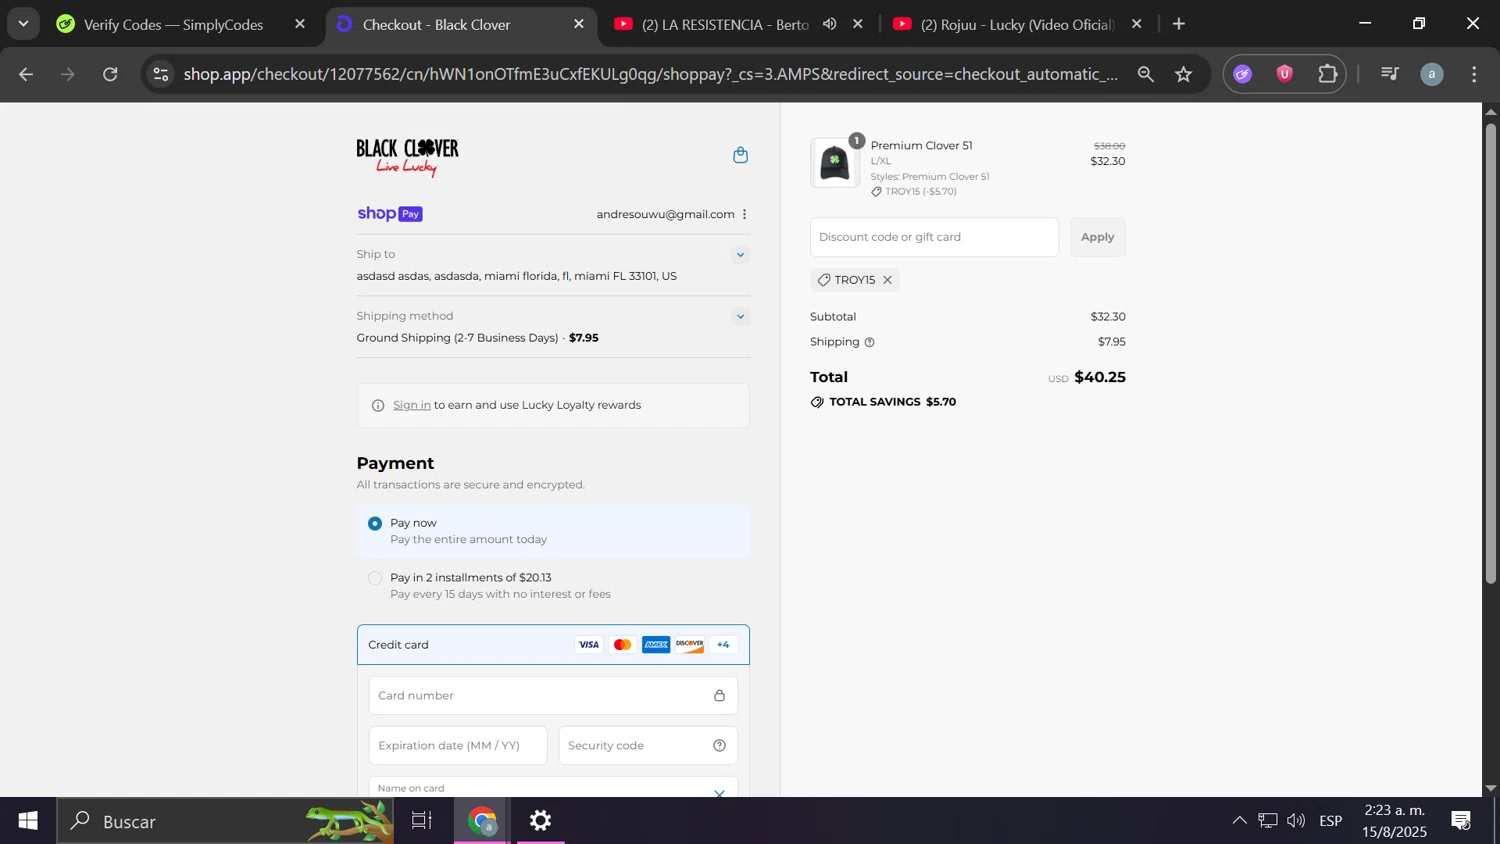Open media controls icon in toolbar

point(1389,74)
